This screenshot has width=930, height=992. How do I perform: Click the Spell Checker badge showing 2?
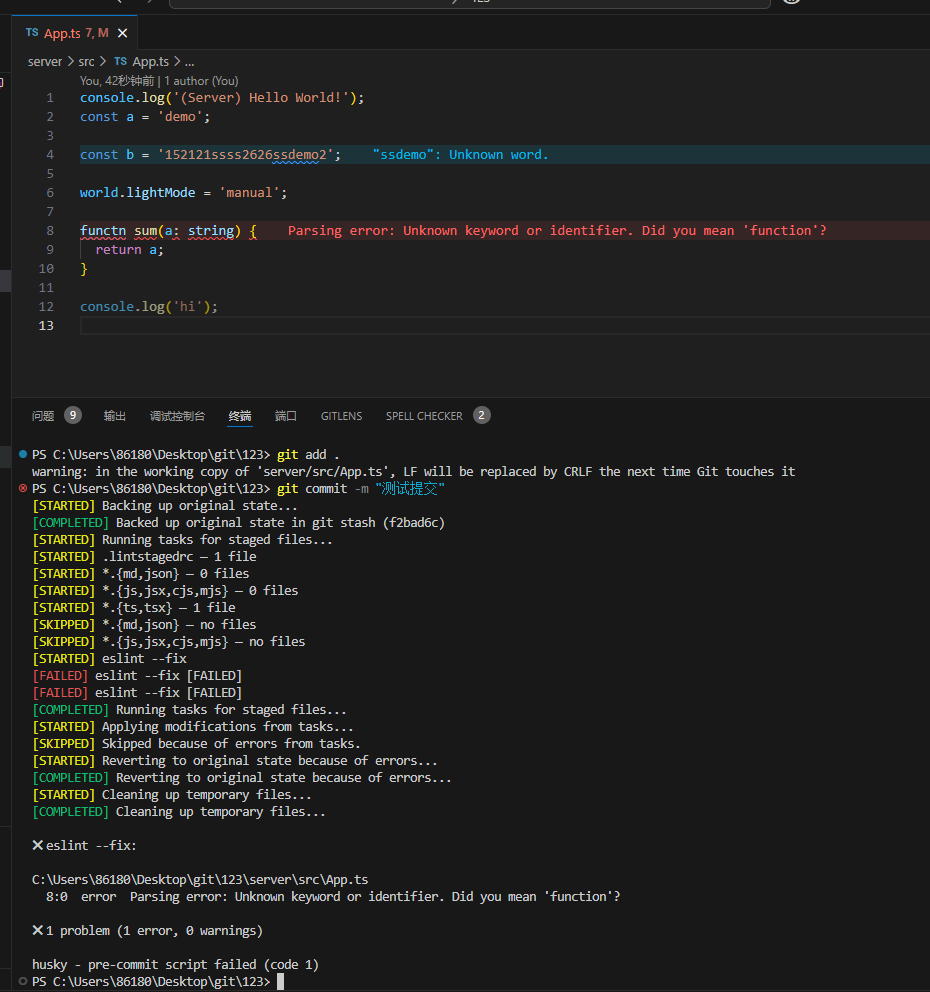[482, 415]
